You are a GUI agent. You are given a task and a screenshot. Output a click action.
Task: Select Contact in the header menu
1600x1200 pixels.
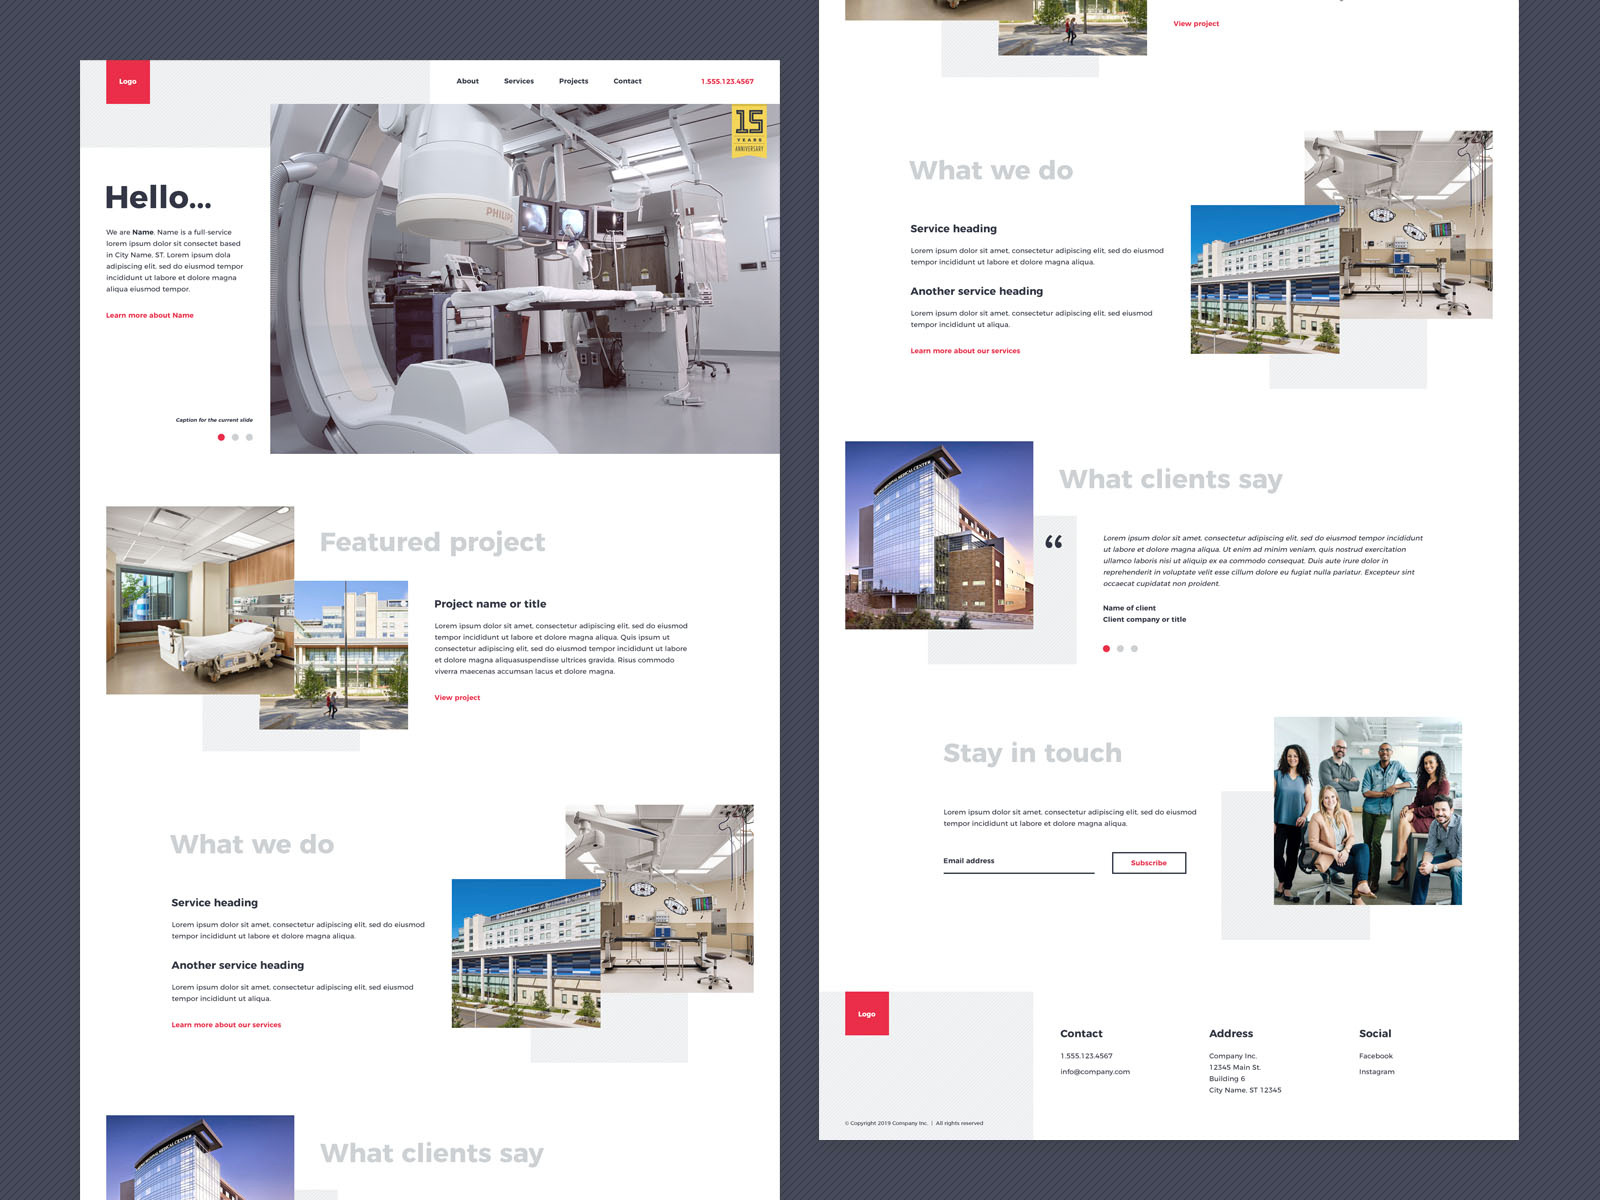point(628,81)
